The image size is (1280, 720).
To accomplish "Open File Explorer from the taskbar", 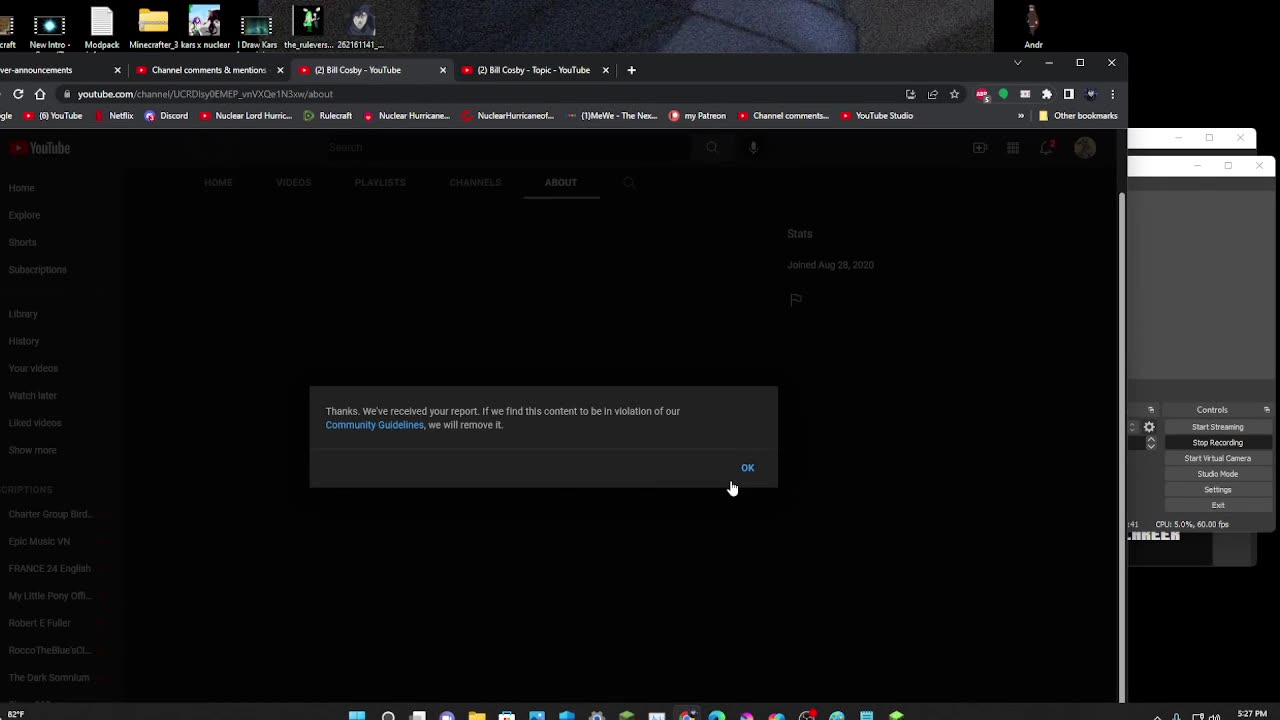I will 477,715.
